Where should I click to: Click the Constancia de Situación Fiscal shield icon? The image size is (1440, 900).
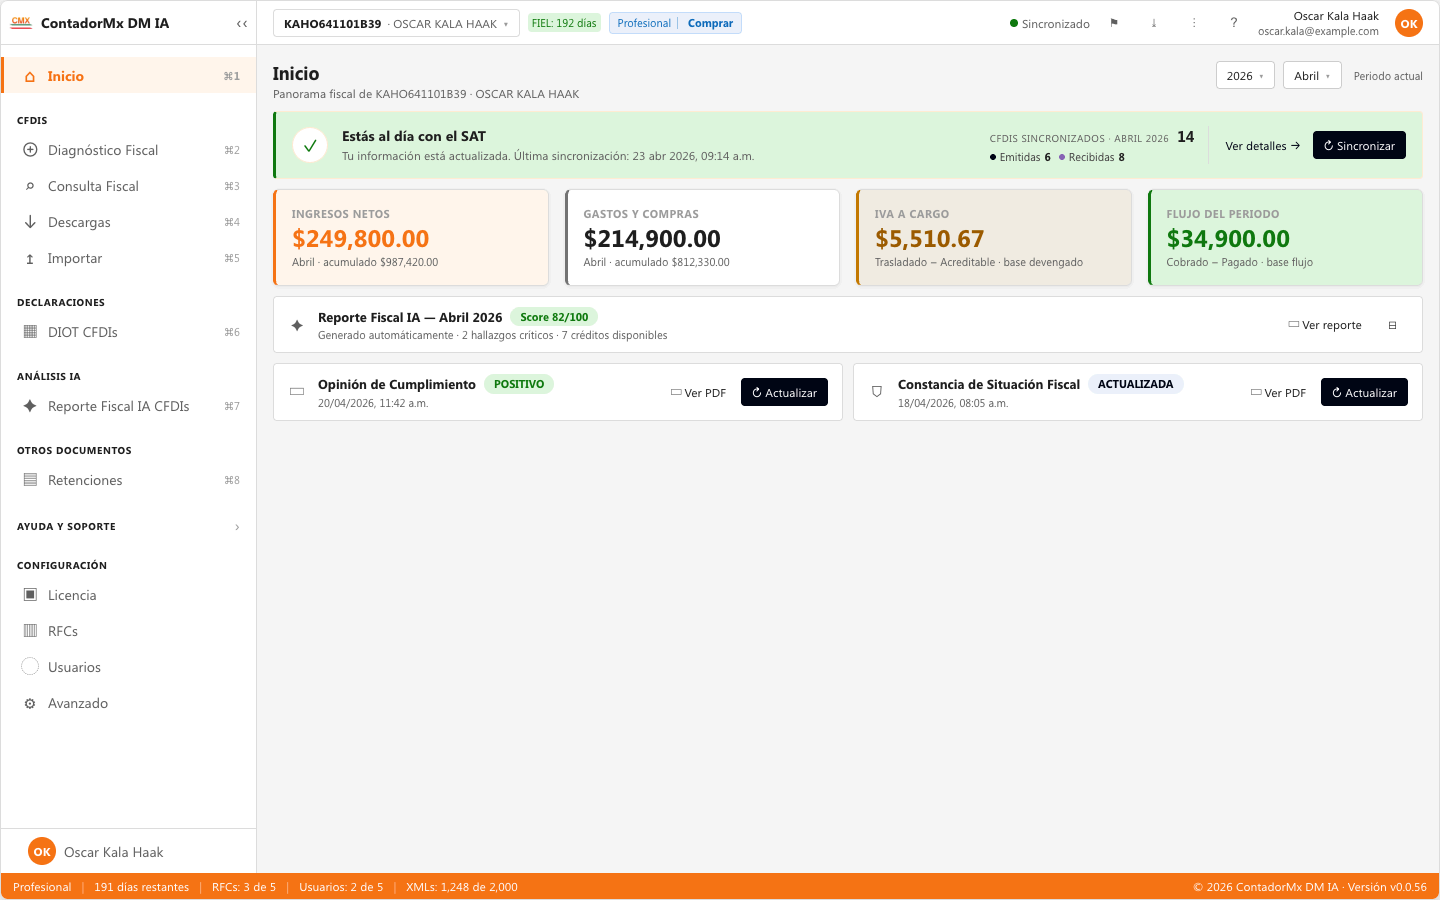pos(877,392)
